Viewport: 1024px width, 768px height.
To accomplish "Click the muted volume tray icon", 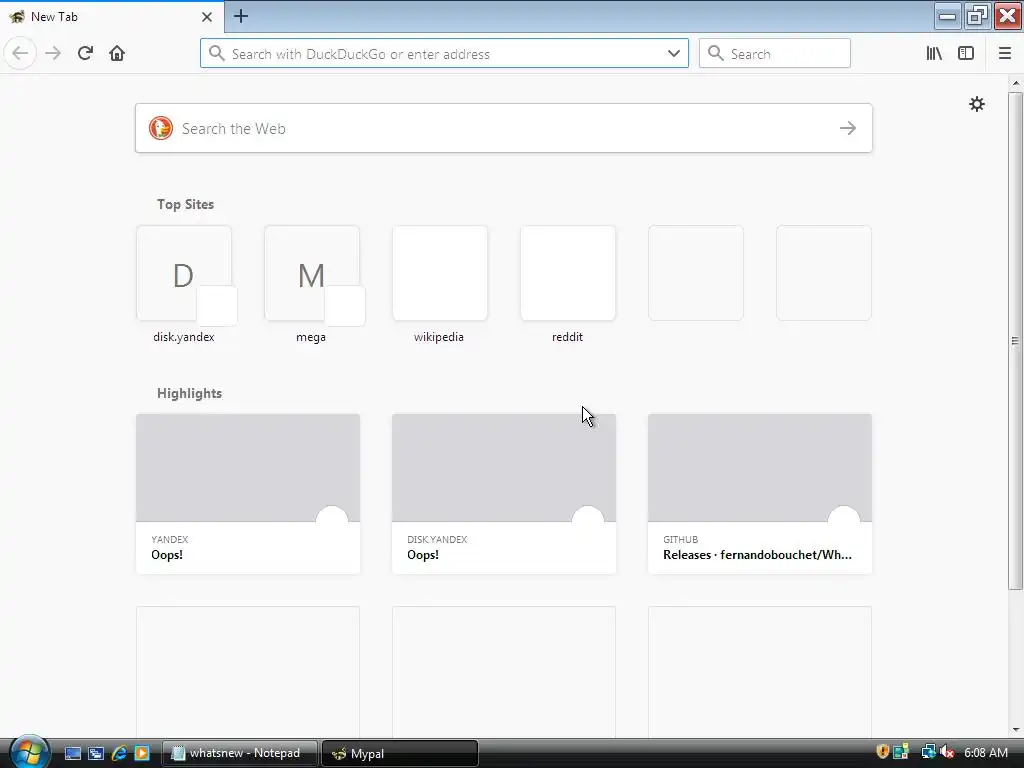I will [x=947, y=752].
